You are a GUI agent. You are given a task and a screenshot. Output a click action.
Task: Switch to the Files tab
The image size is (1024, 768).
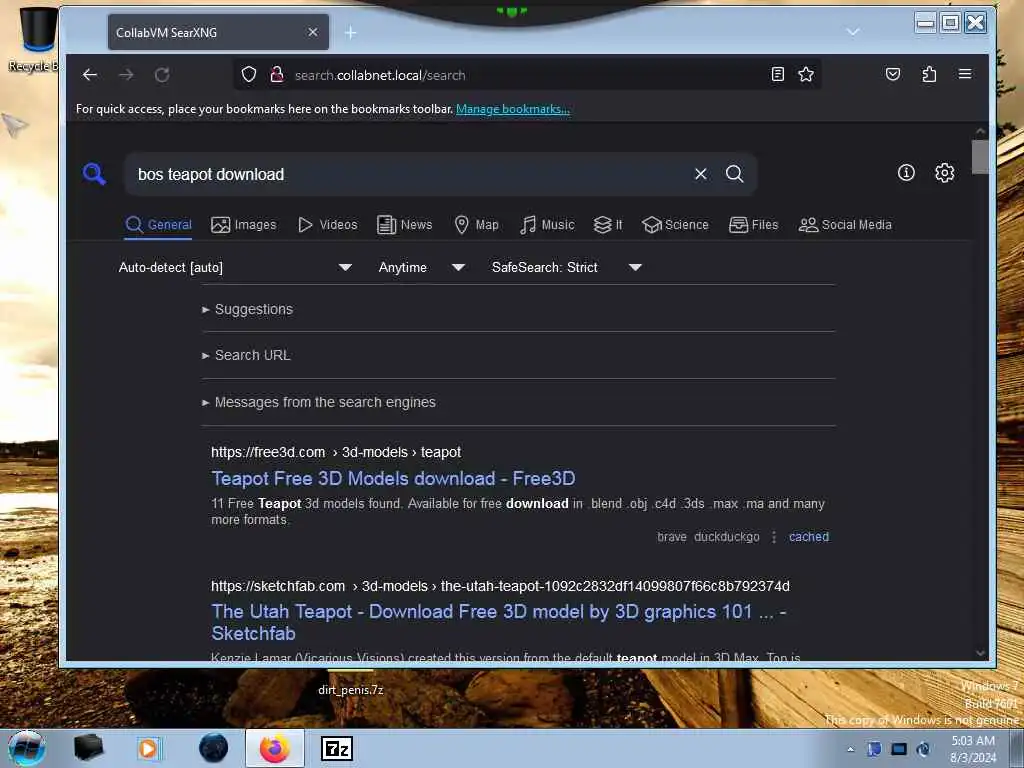[x=754, y=225]
